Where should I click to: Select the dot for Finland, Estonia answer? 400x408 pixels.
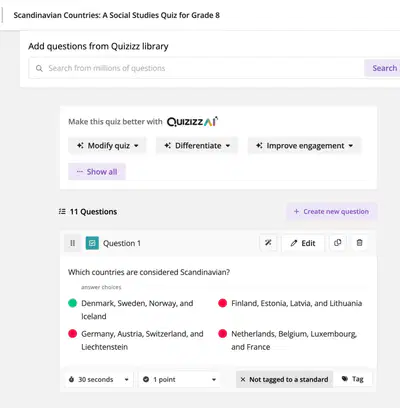coord(222,303)
